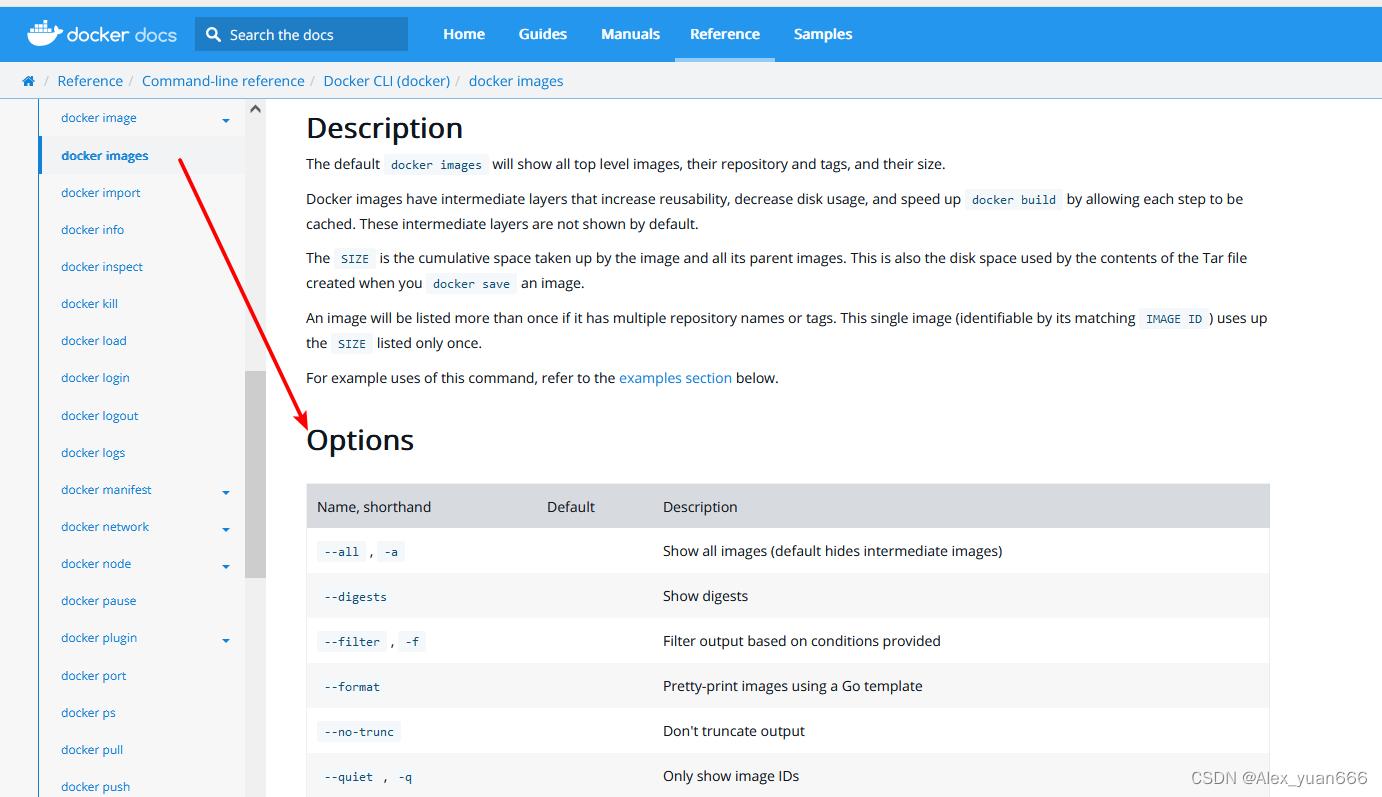Open docker import in the sidebar
The image size is (1382, 797).
[x=101, y=193]
